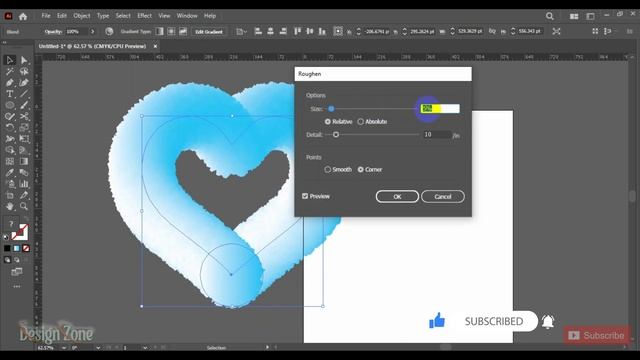The width and height of the screenshot is (640, 360).
Task: Set linear gradient type button
Action: click(160, 31)
